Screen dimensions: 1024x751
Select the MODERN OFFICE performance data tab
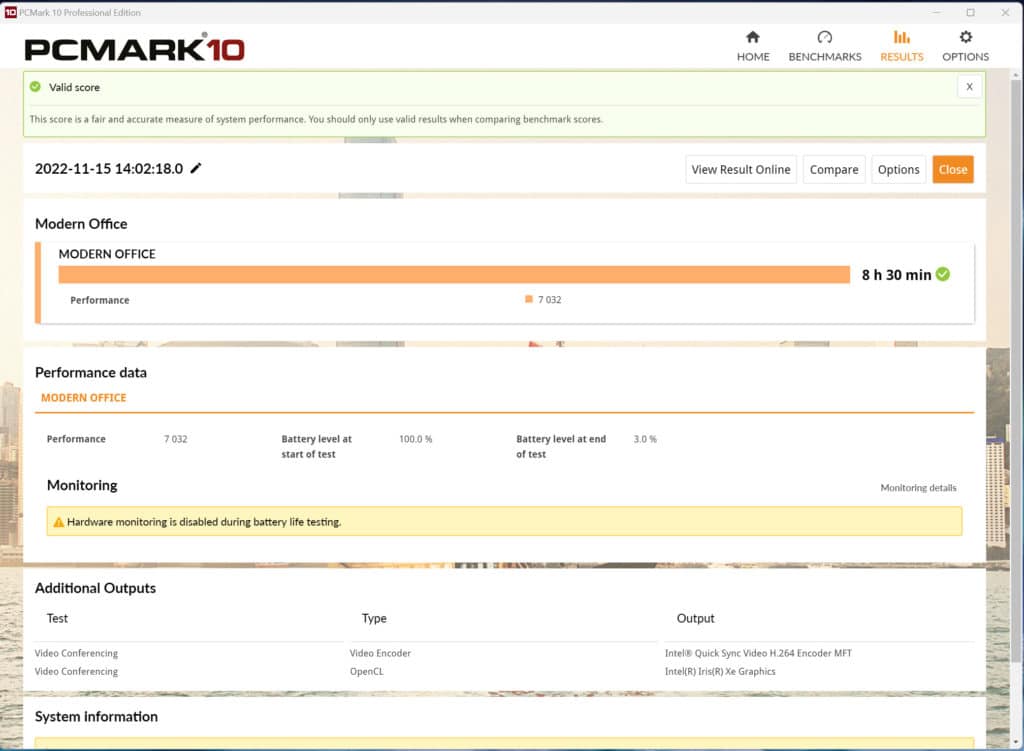tap(84, 398)
